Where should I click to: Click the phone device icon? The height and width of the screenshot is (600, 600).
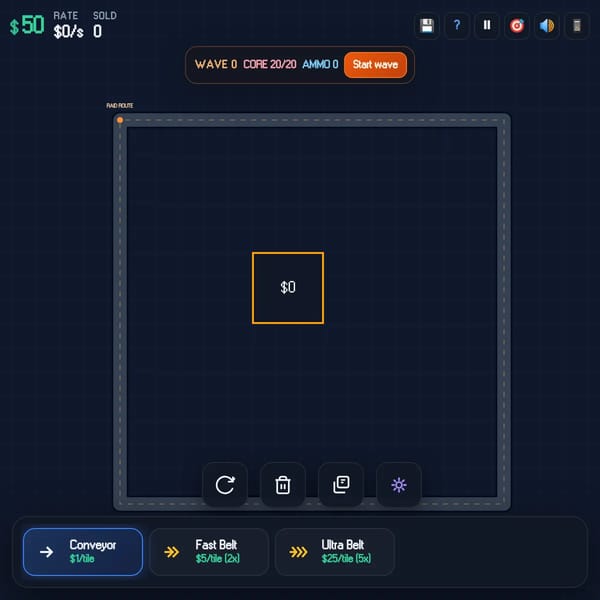tap(577, 26)
